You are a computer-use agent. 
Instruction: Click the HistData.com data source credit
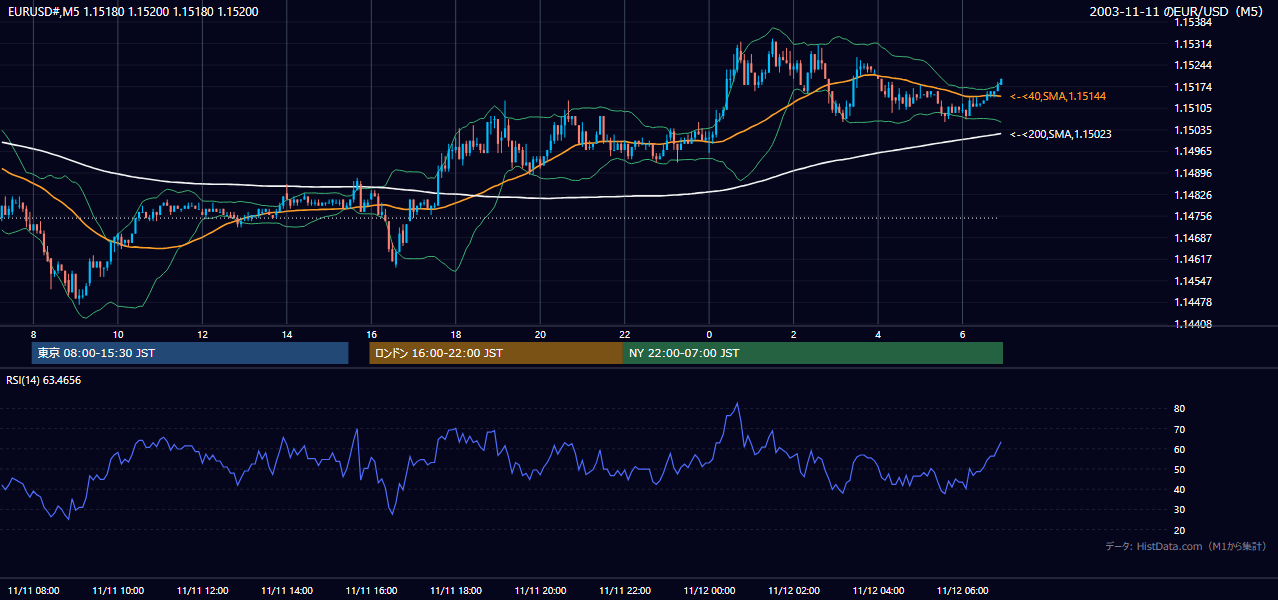point(1186,546)
